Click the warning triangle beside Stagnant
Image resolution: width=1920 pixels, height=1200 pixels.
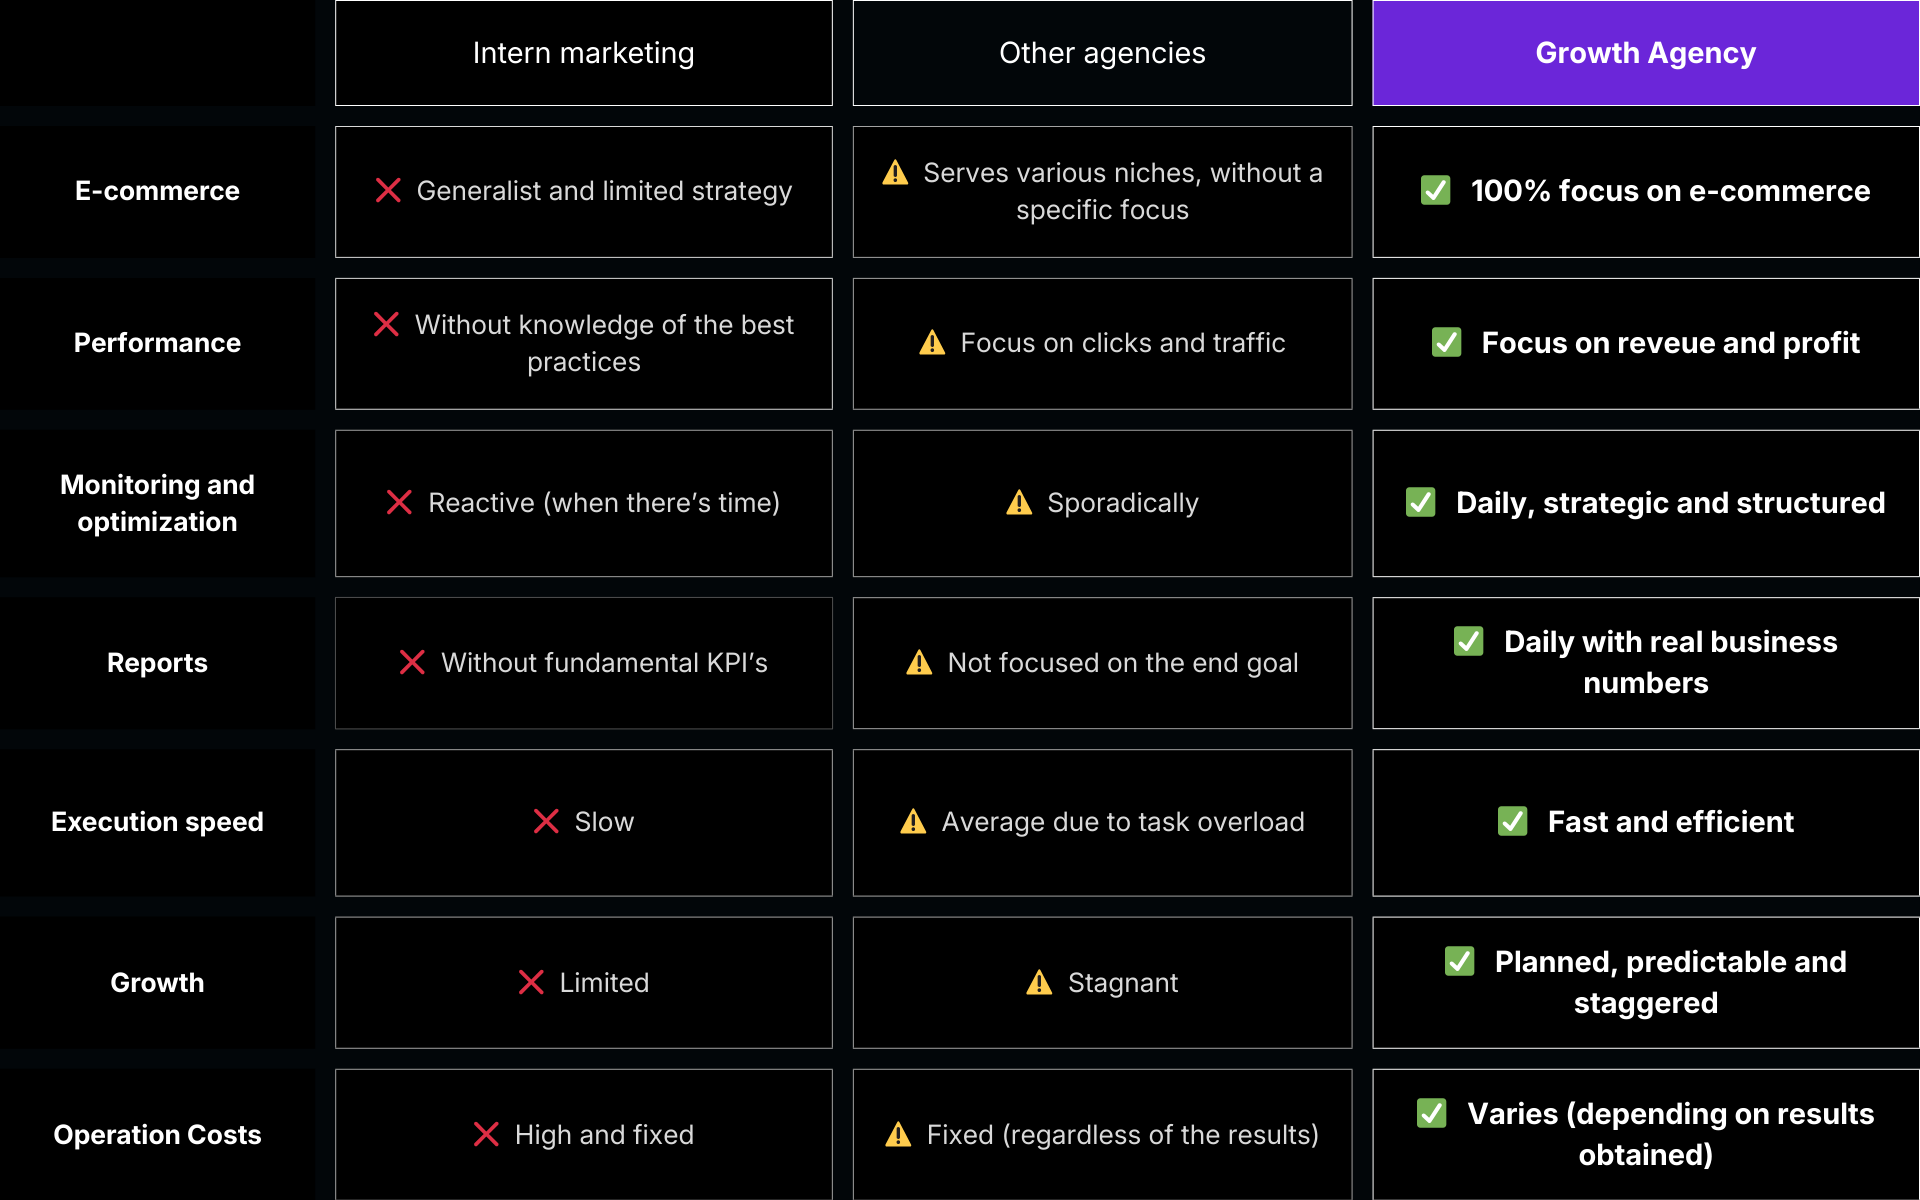(x=1039, y=983)
